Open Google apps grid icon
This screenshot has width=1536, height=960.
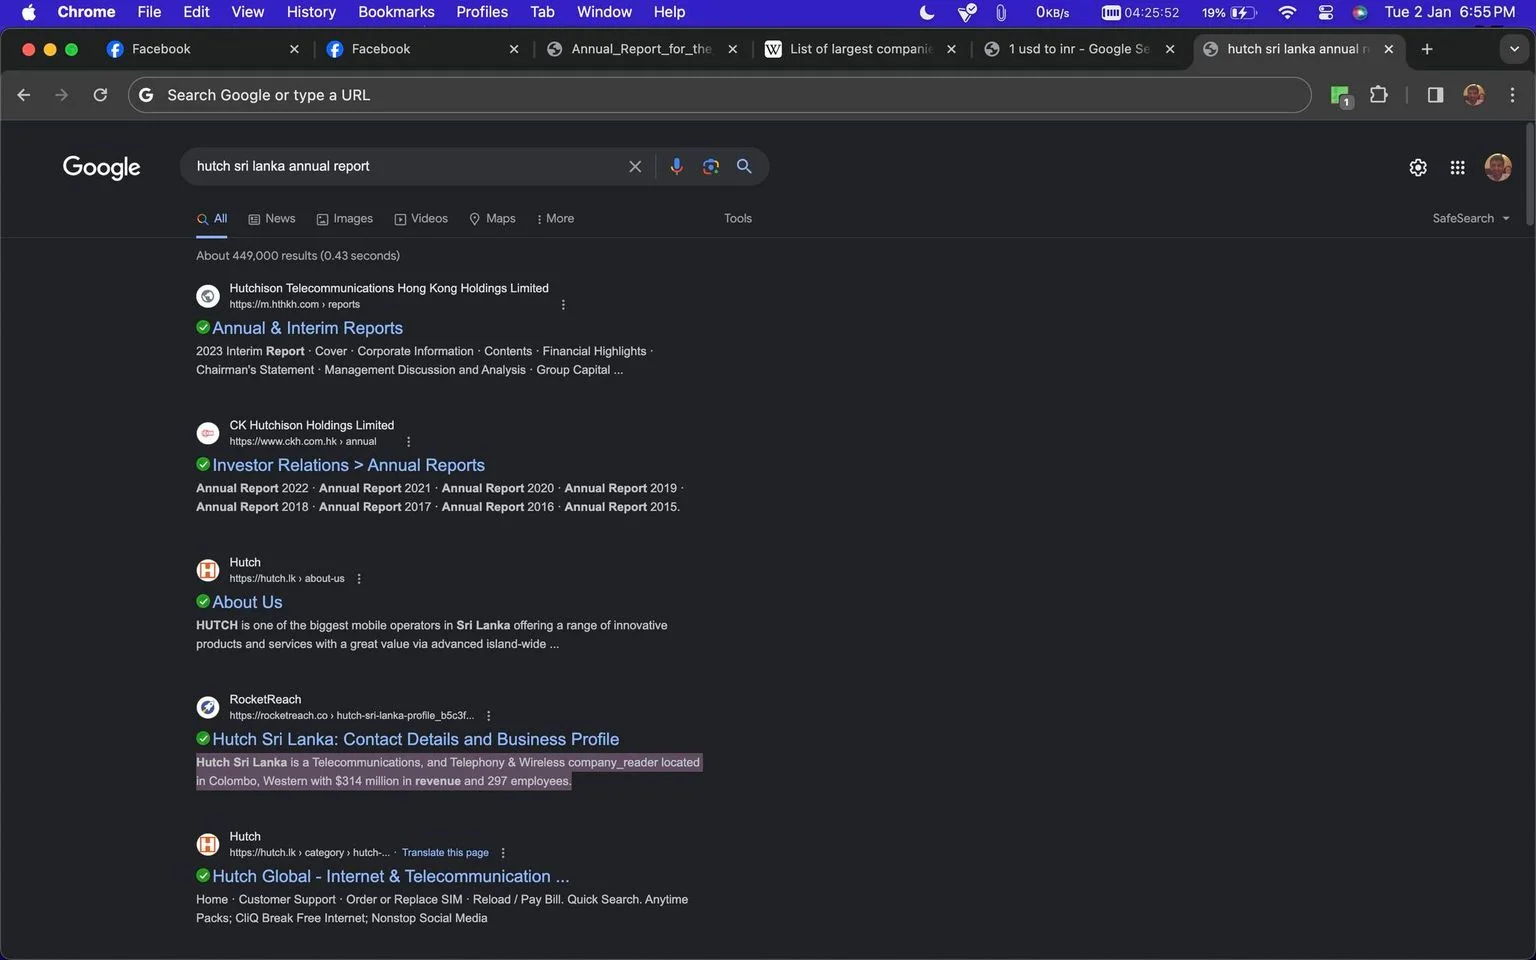click(1457, 168)
